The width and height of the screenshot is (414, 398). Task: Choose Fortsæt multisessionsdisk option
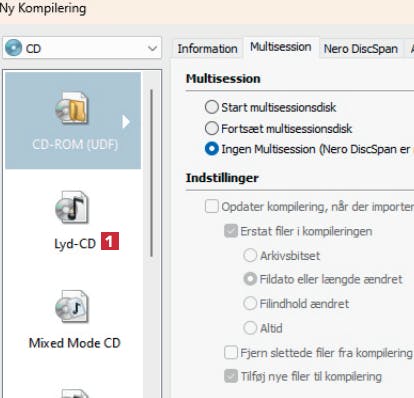[212, 128]
